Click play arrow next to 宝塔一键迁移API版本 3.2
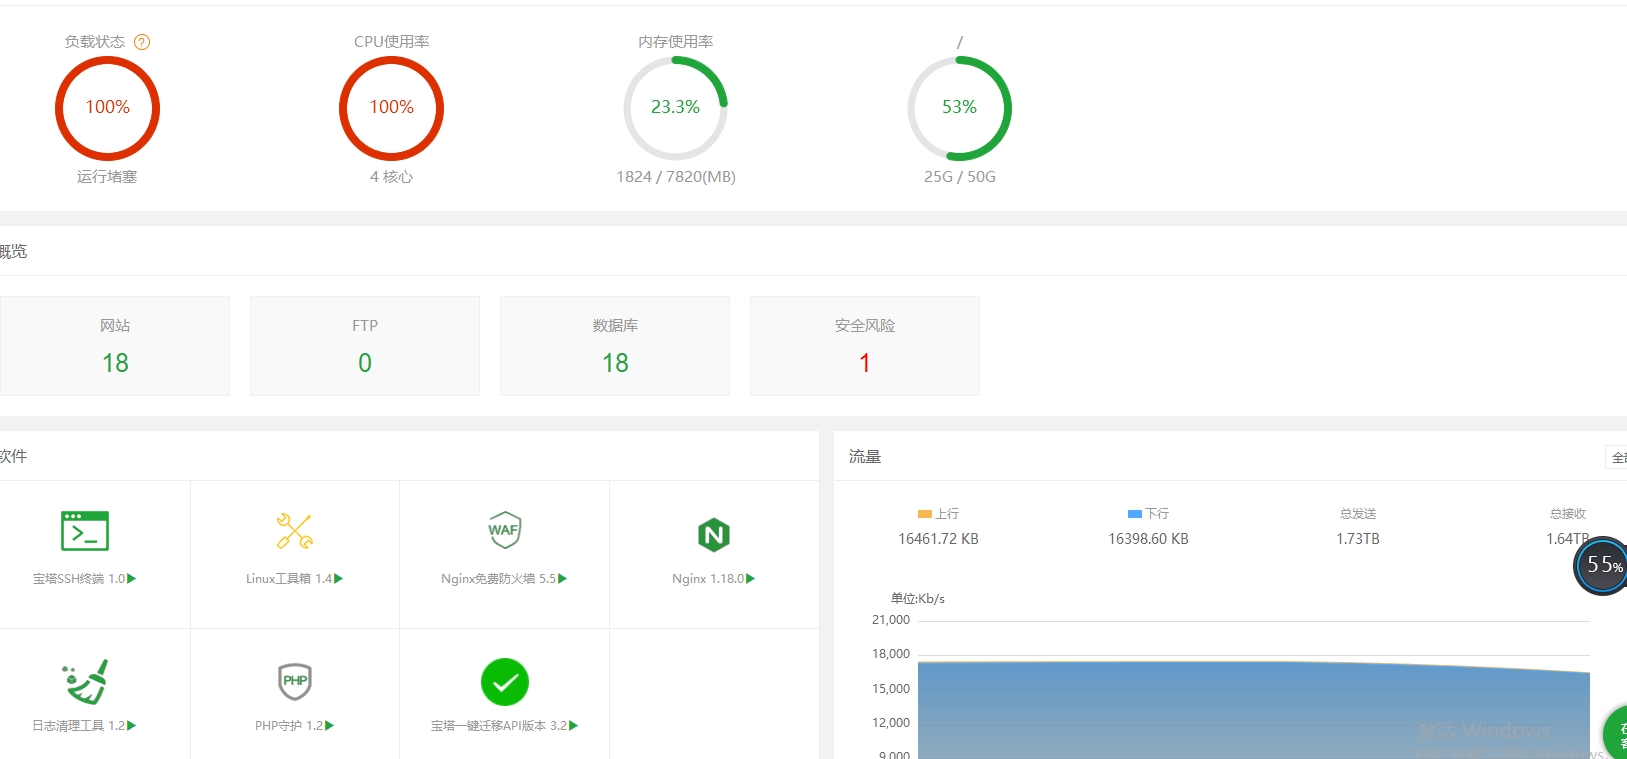This screenshot has height=759, width=1627. tap(574, 726)
